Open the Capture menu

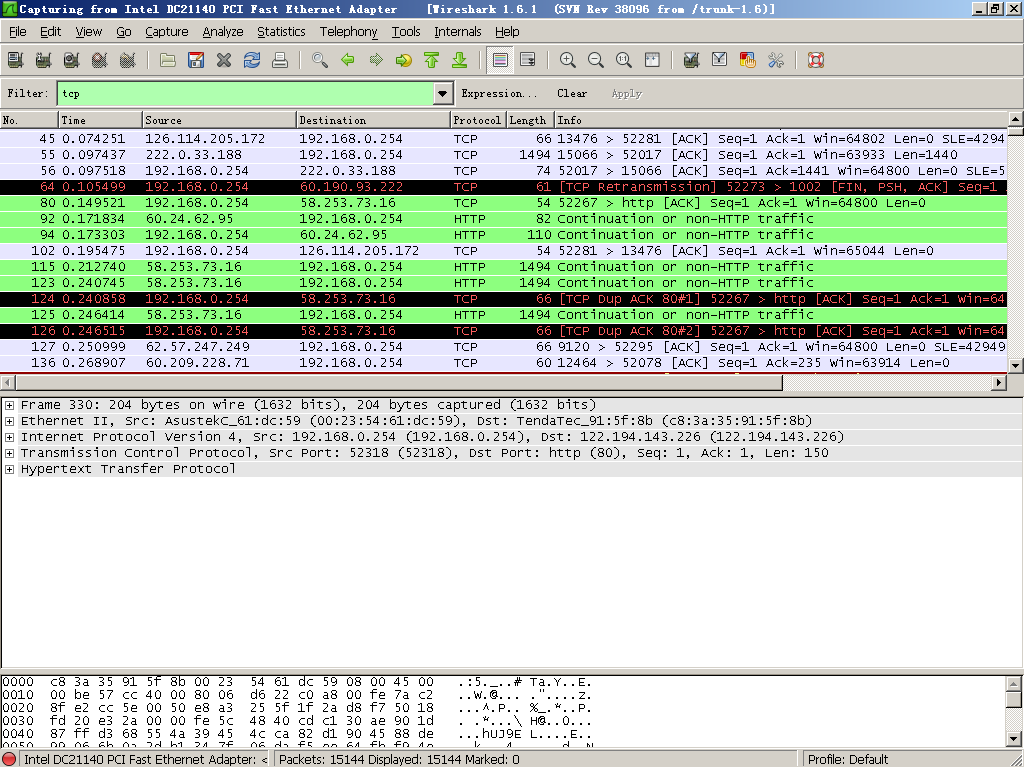[167, 31]
